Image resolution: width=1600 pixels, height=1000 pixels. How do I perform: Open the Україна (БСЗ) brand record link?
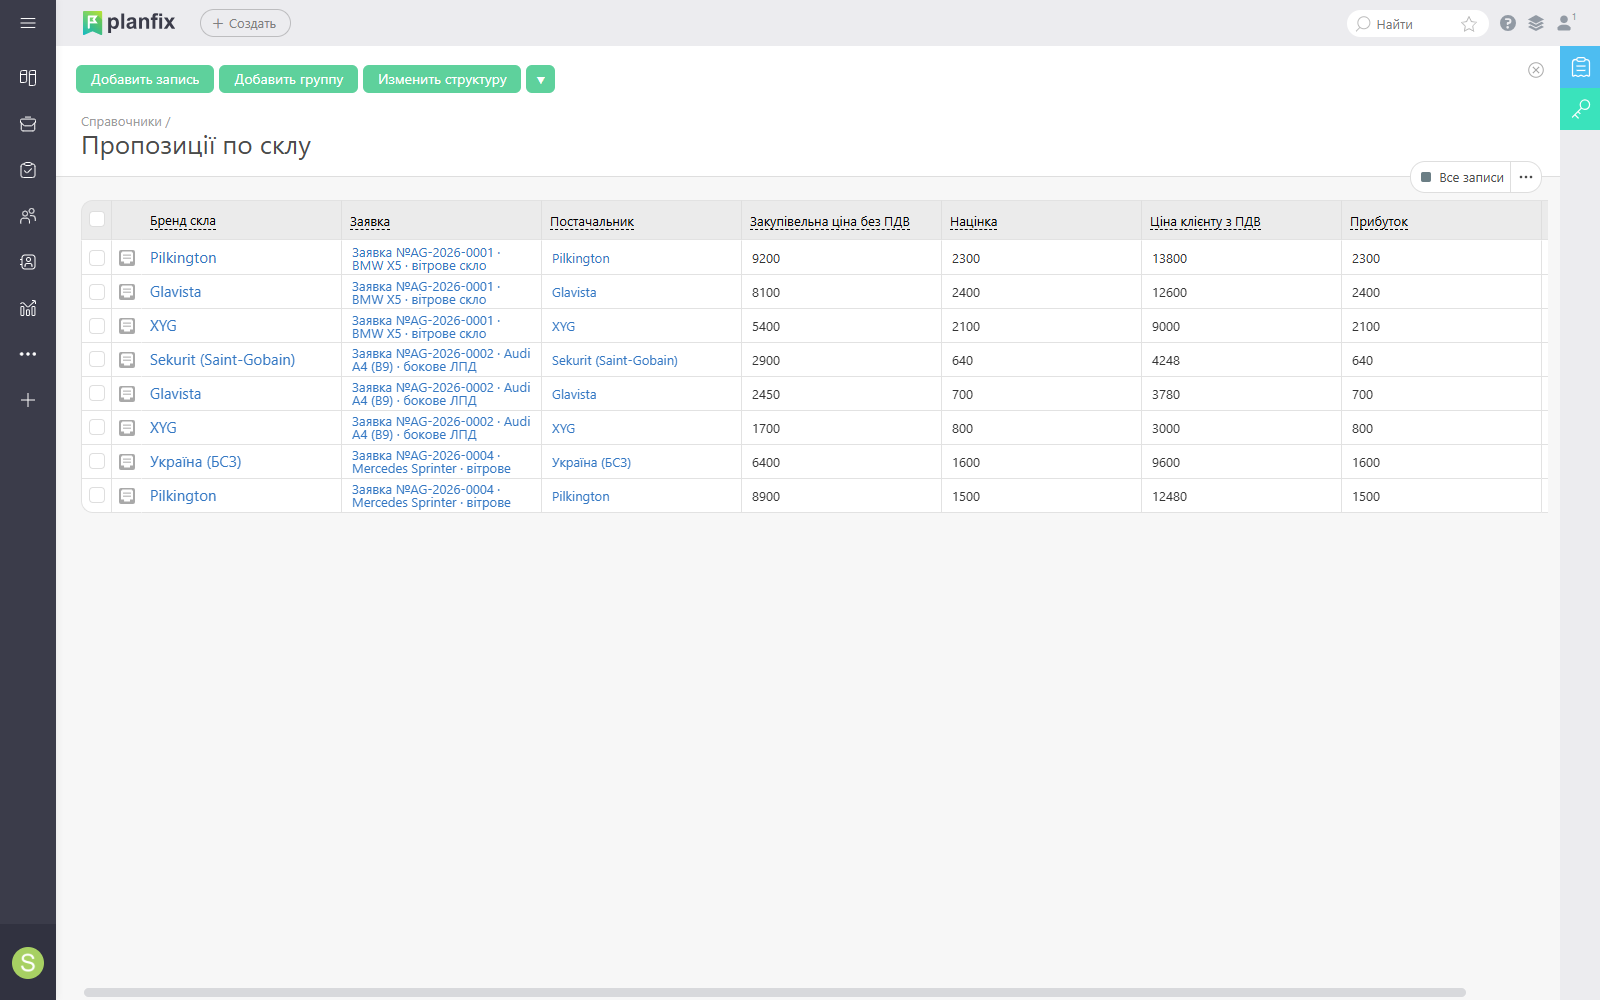click(196, 462)
